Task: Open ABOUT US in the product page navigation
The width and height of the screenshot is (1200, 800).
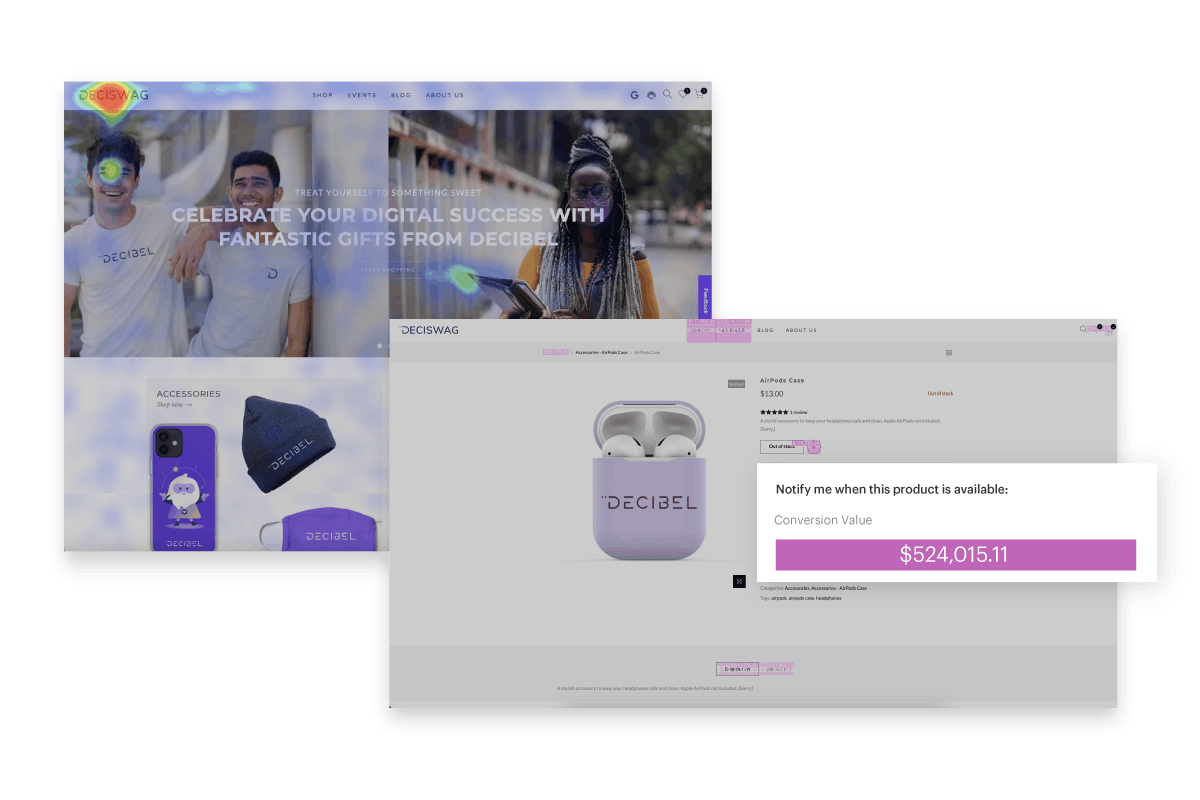Action: [801, 330]
